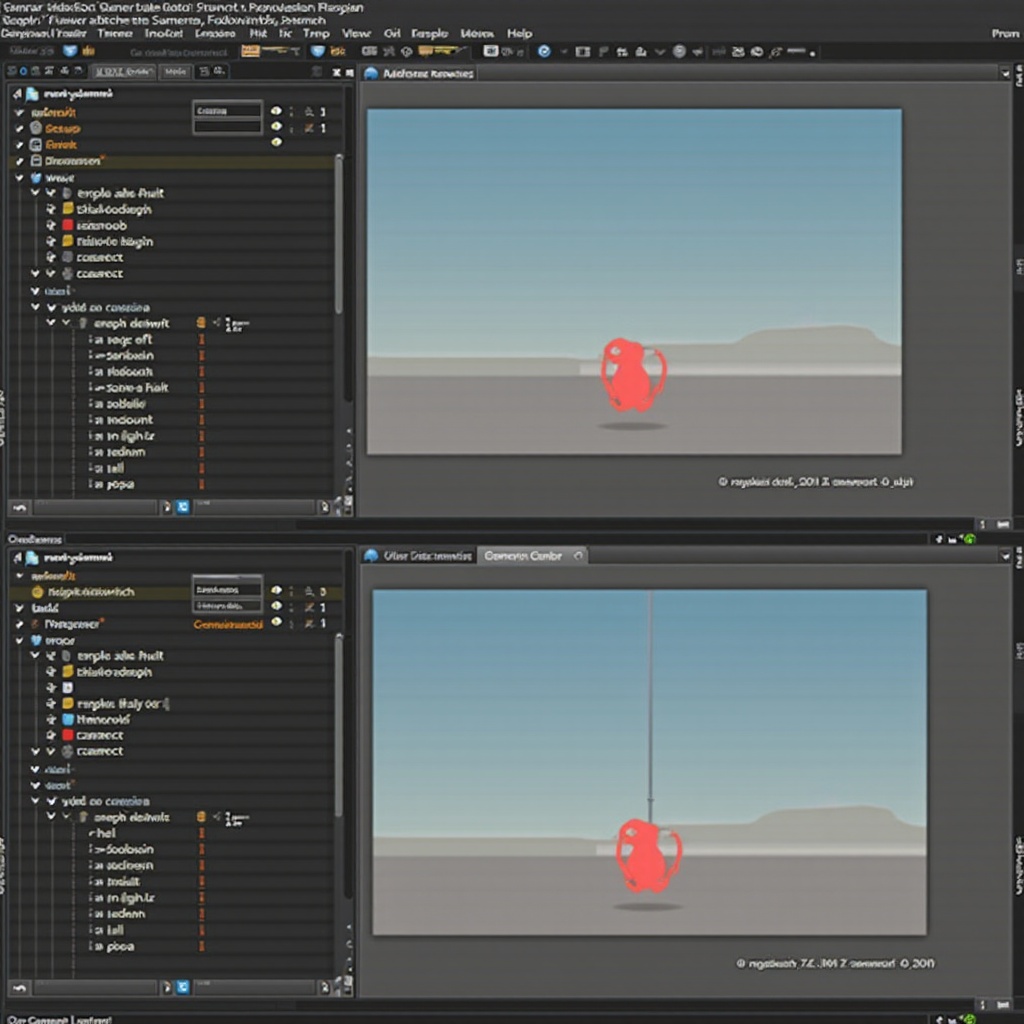The height and width of the screenshot is (1024, 1024).
Task: Click the red item icon in upper tree
Action: click(68, 226)
